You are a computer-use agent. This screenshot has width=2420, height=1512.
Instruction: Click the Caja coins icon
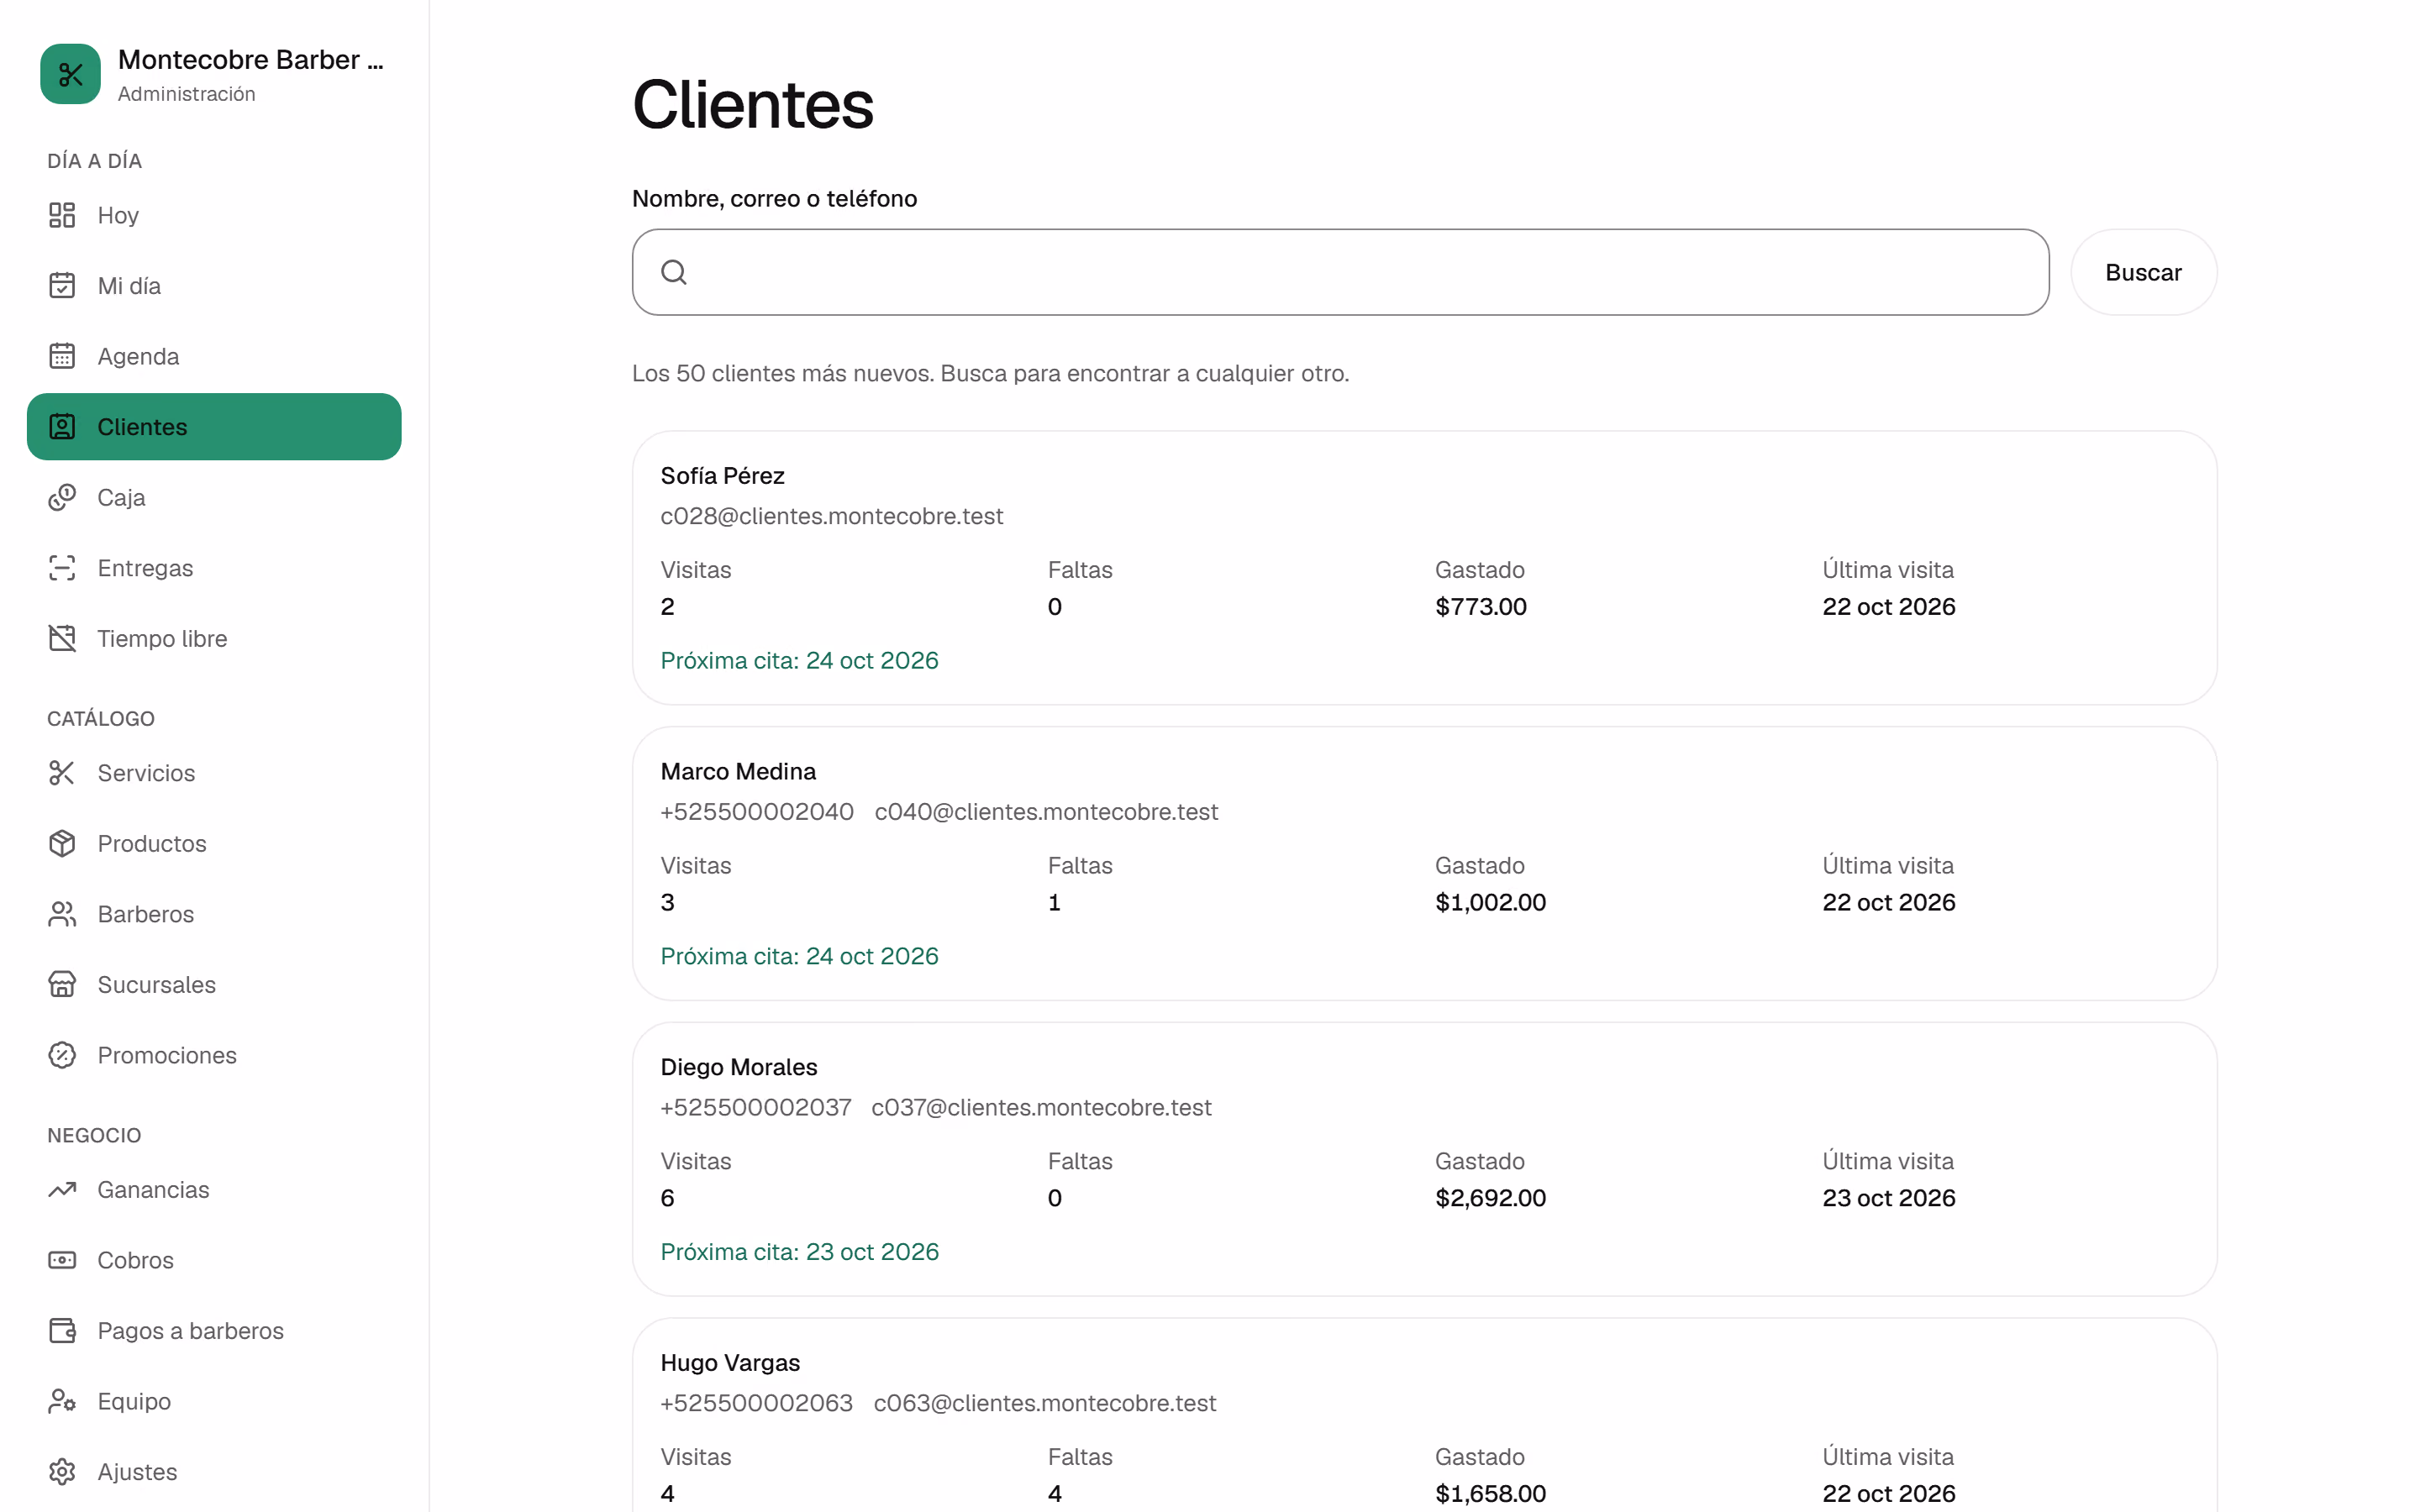pos(62,497)
